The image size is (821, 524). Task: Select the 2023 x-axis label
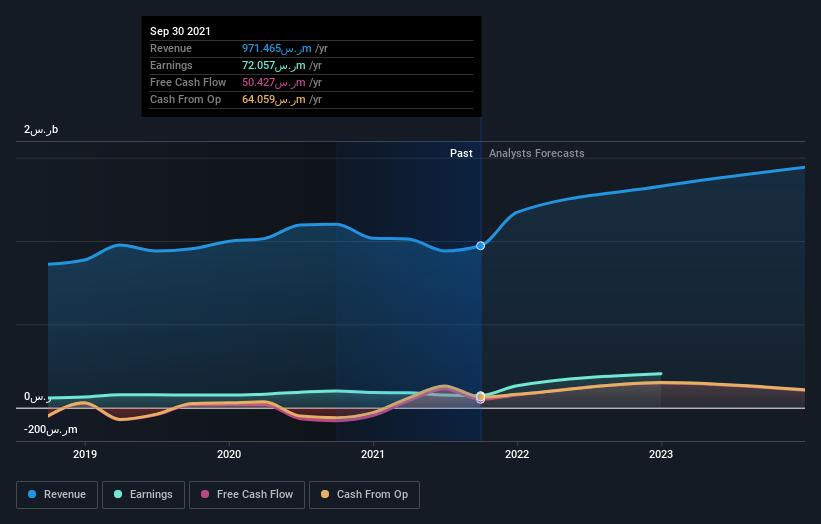(661, 454)
